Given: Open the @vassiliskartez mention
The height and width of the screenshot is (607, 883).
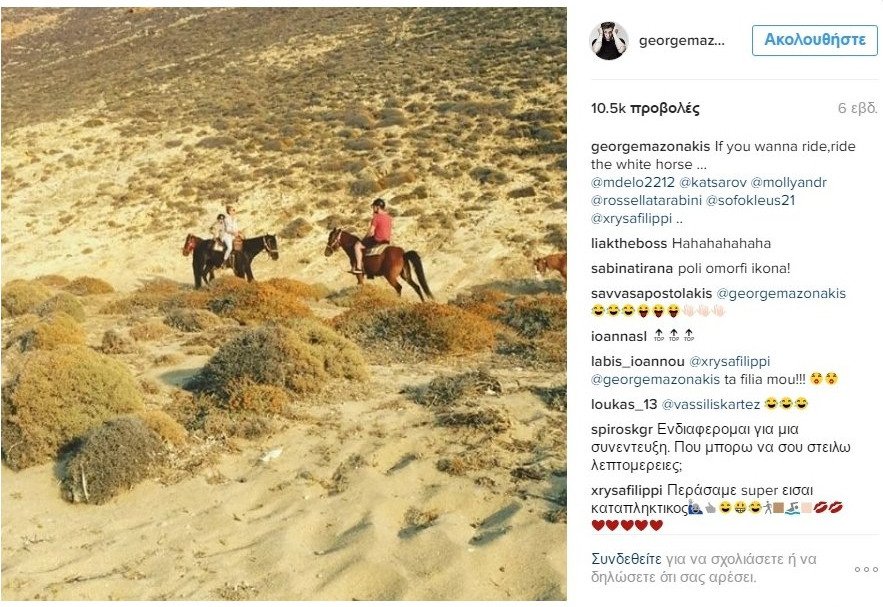Looking at the screenshot, I should pyautogui.click(x=711, y=404).
